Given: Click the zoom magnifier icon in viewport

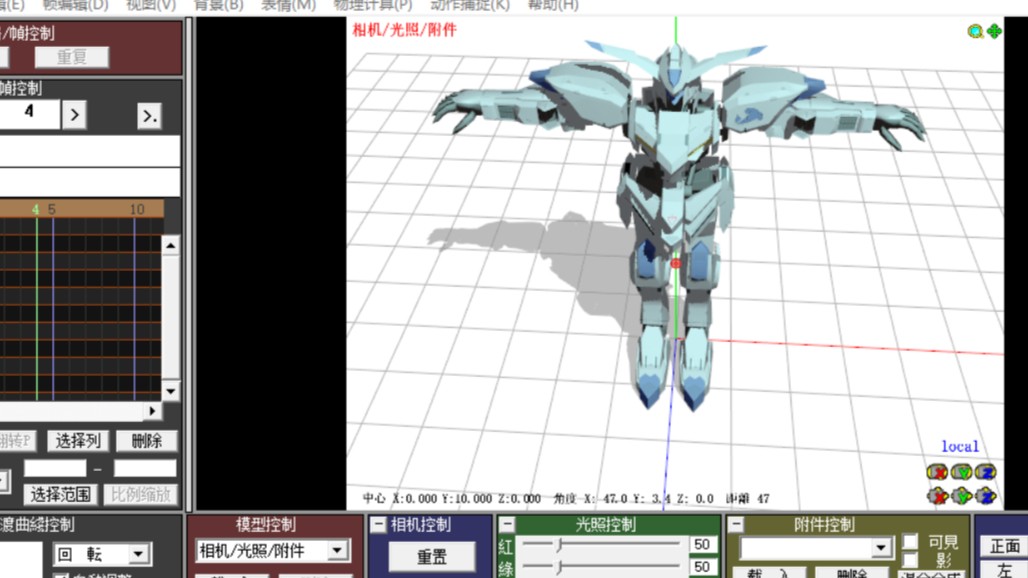Looking at the screenshot, I should click(975, 31).
